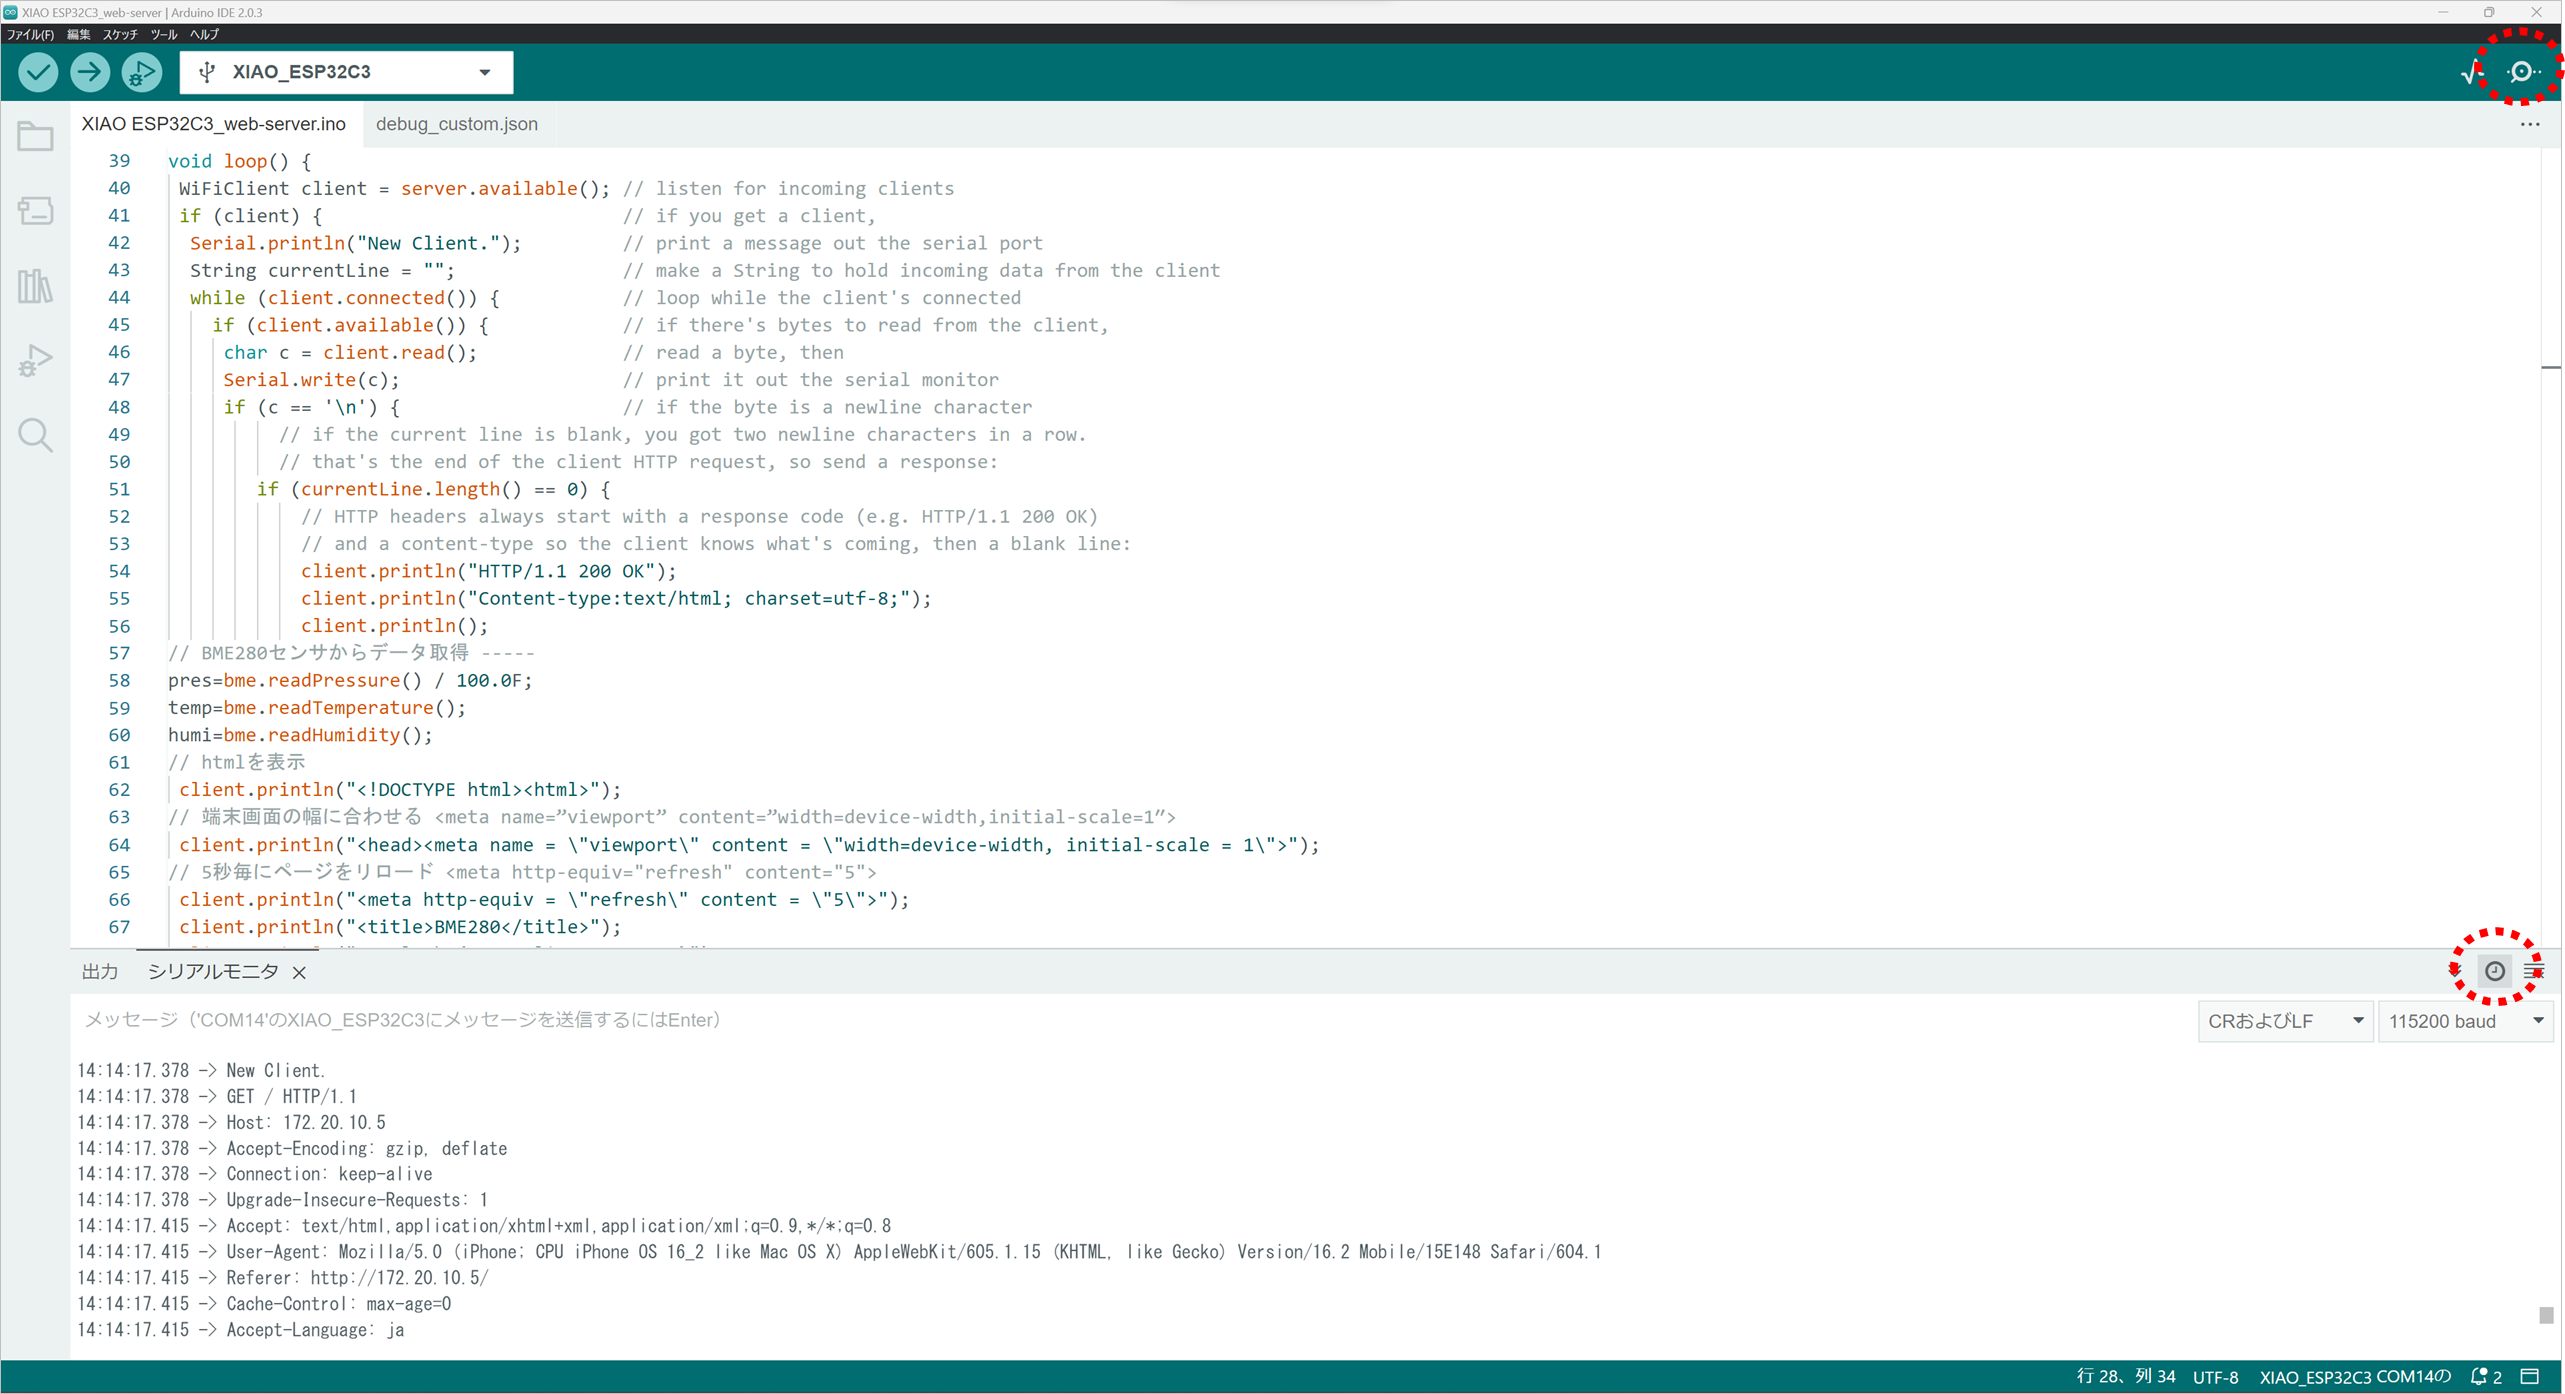Toggle timestamp clock in serial monitor
Viewport: 2565px width, 1394px height.
2495,971
